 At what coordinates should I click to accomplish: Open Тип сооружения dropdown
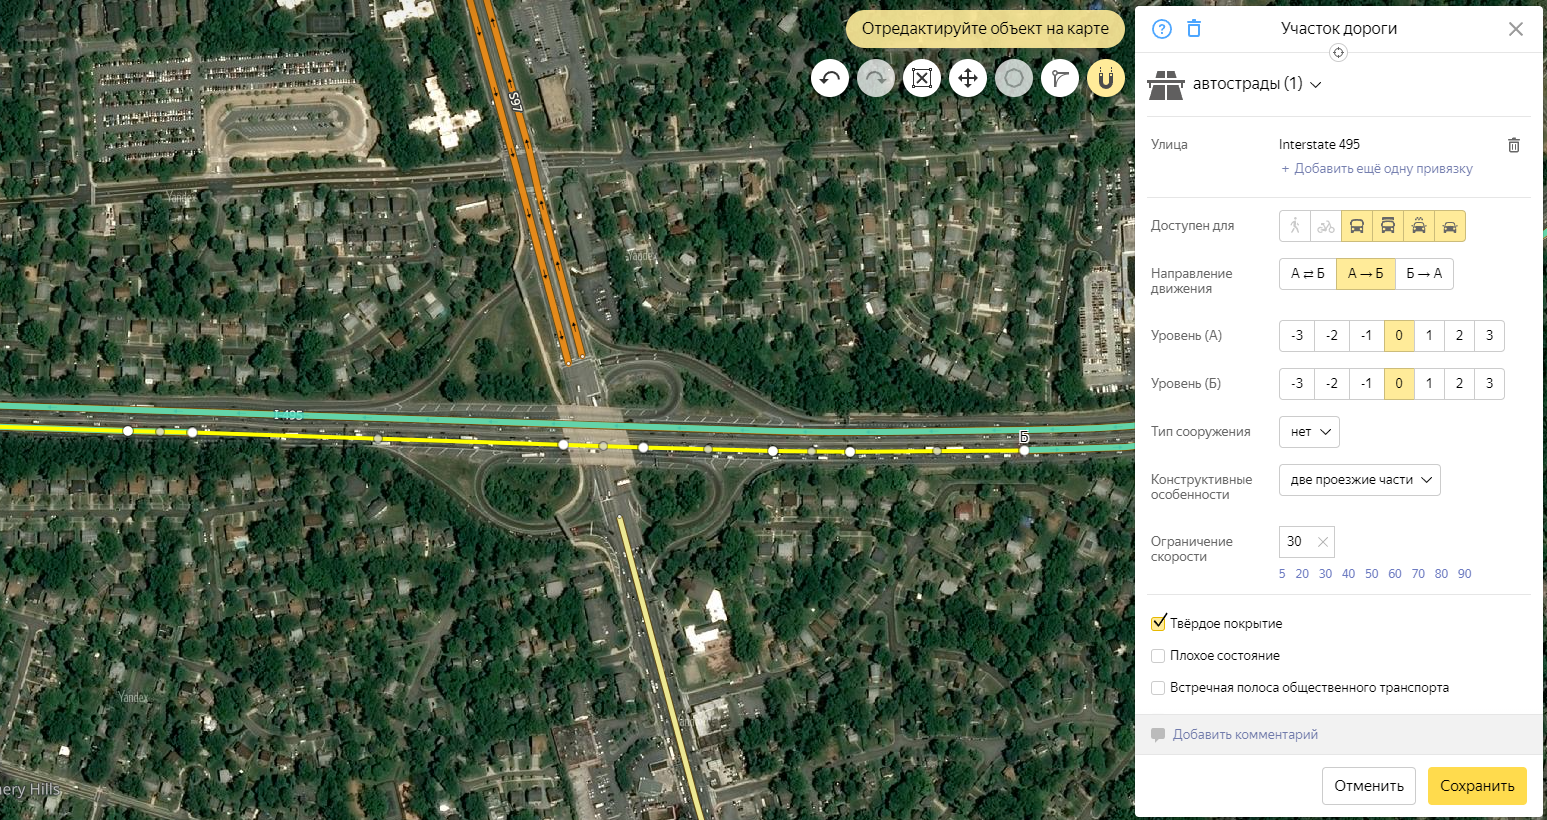1309,432
